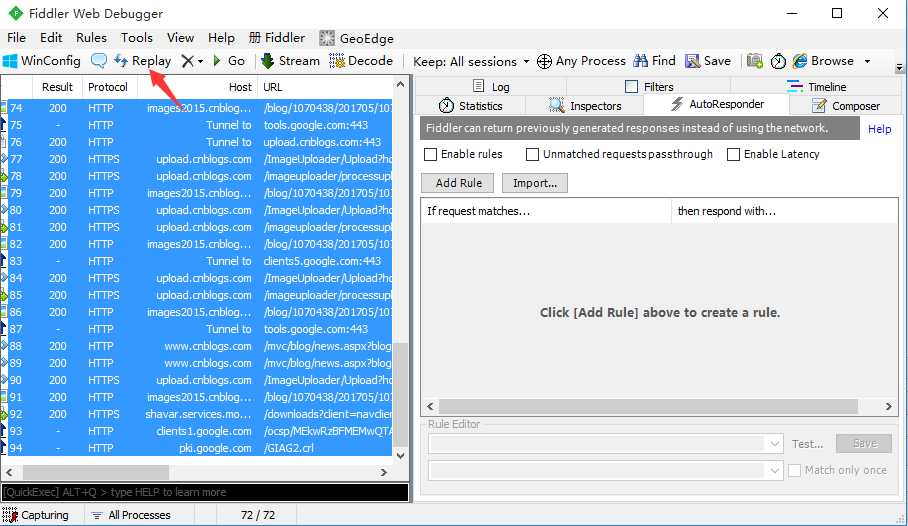The image size is (908, 526).
Task: Select session 75 tools.google.com:443
Action: click(x=197, y=125)
